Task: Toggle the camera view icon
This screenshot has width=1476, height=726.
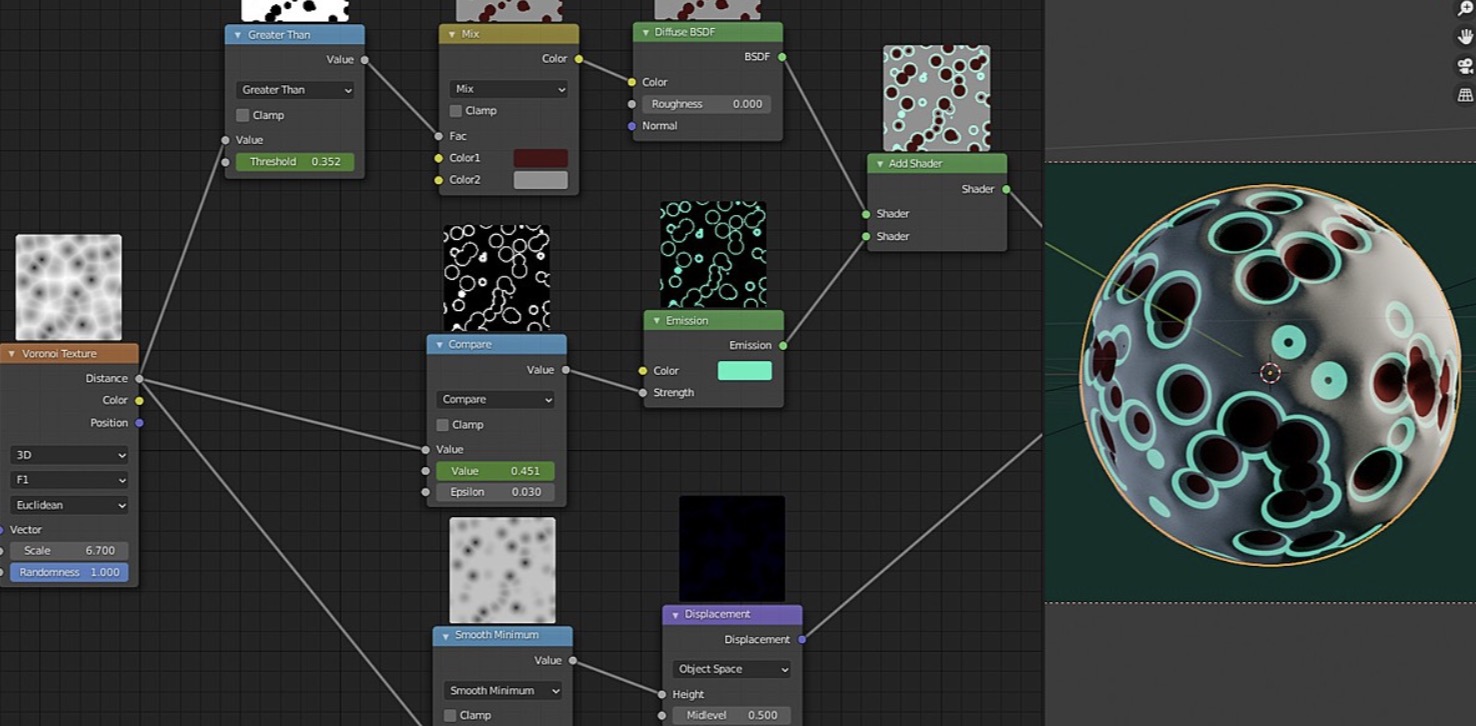Action: (x=1465, y=66)
